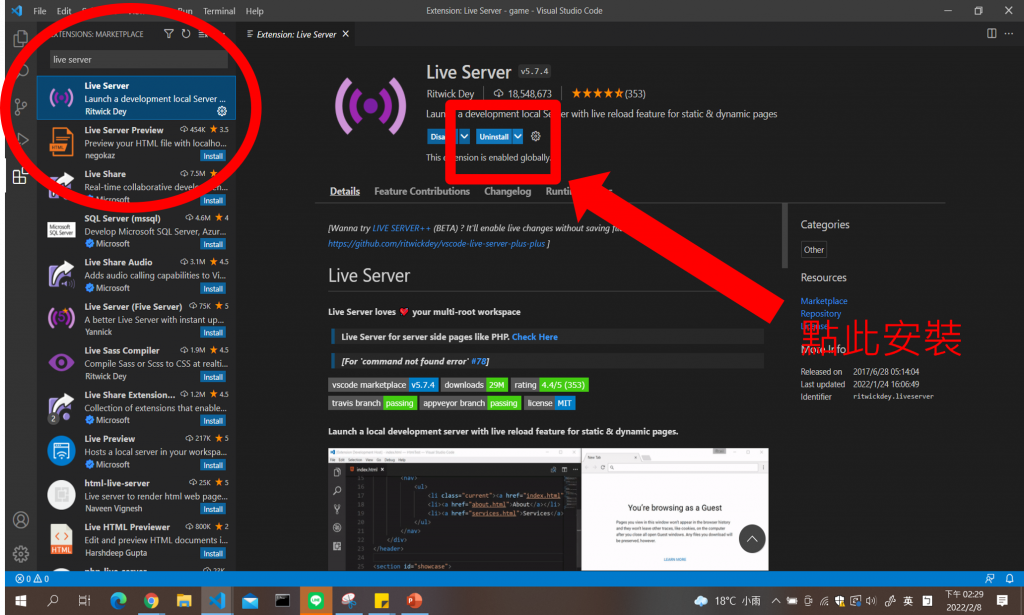Open the #78 issue link
This screenshot has width=1024, height=615.
click(x=479, y=361)
